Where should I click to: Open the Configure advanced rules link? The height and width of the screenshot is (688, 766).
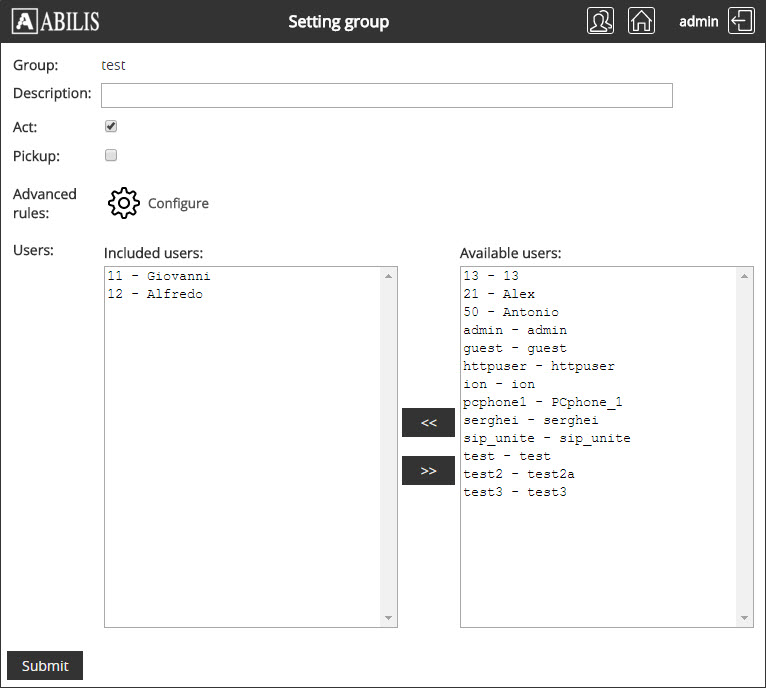[178, 203]
